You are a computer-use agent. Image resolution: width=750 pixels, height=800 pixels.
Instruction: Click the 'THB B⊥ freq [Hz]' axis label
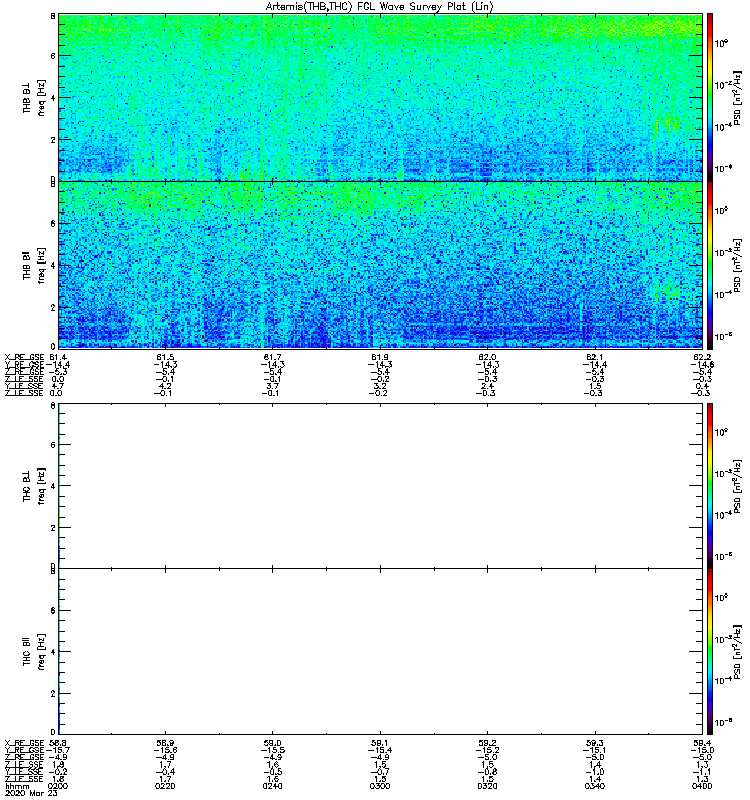tap(34, 97)
